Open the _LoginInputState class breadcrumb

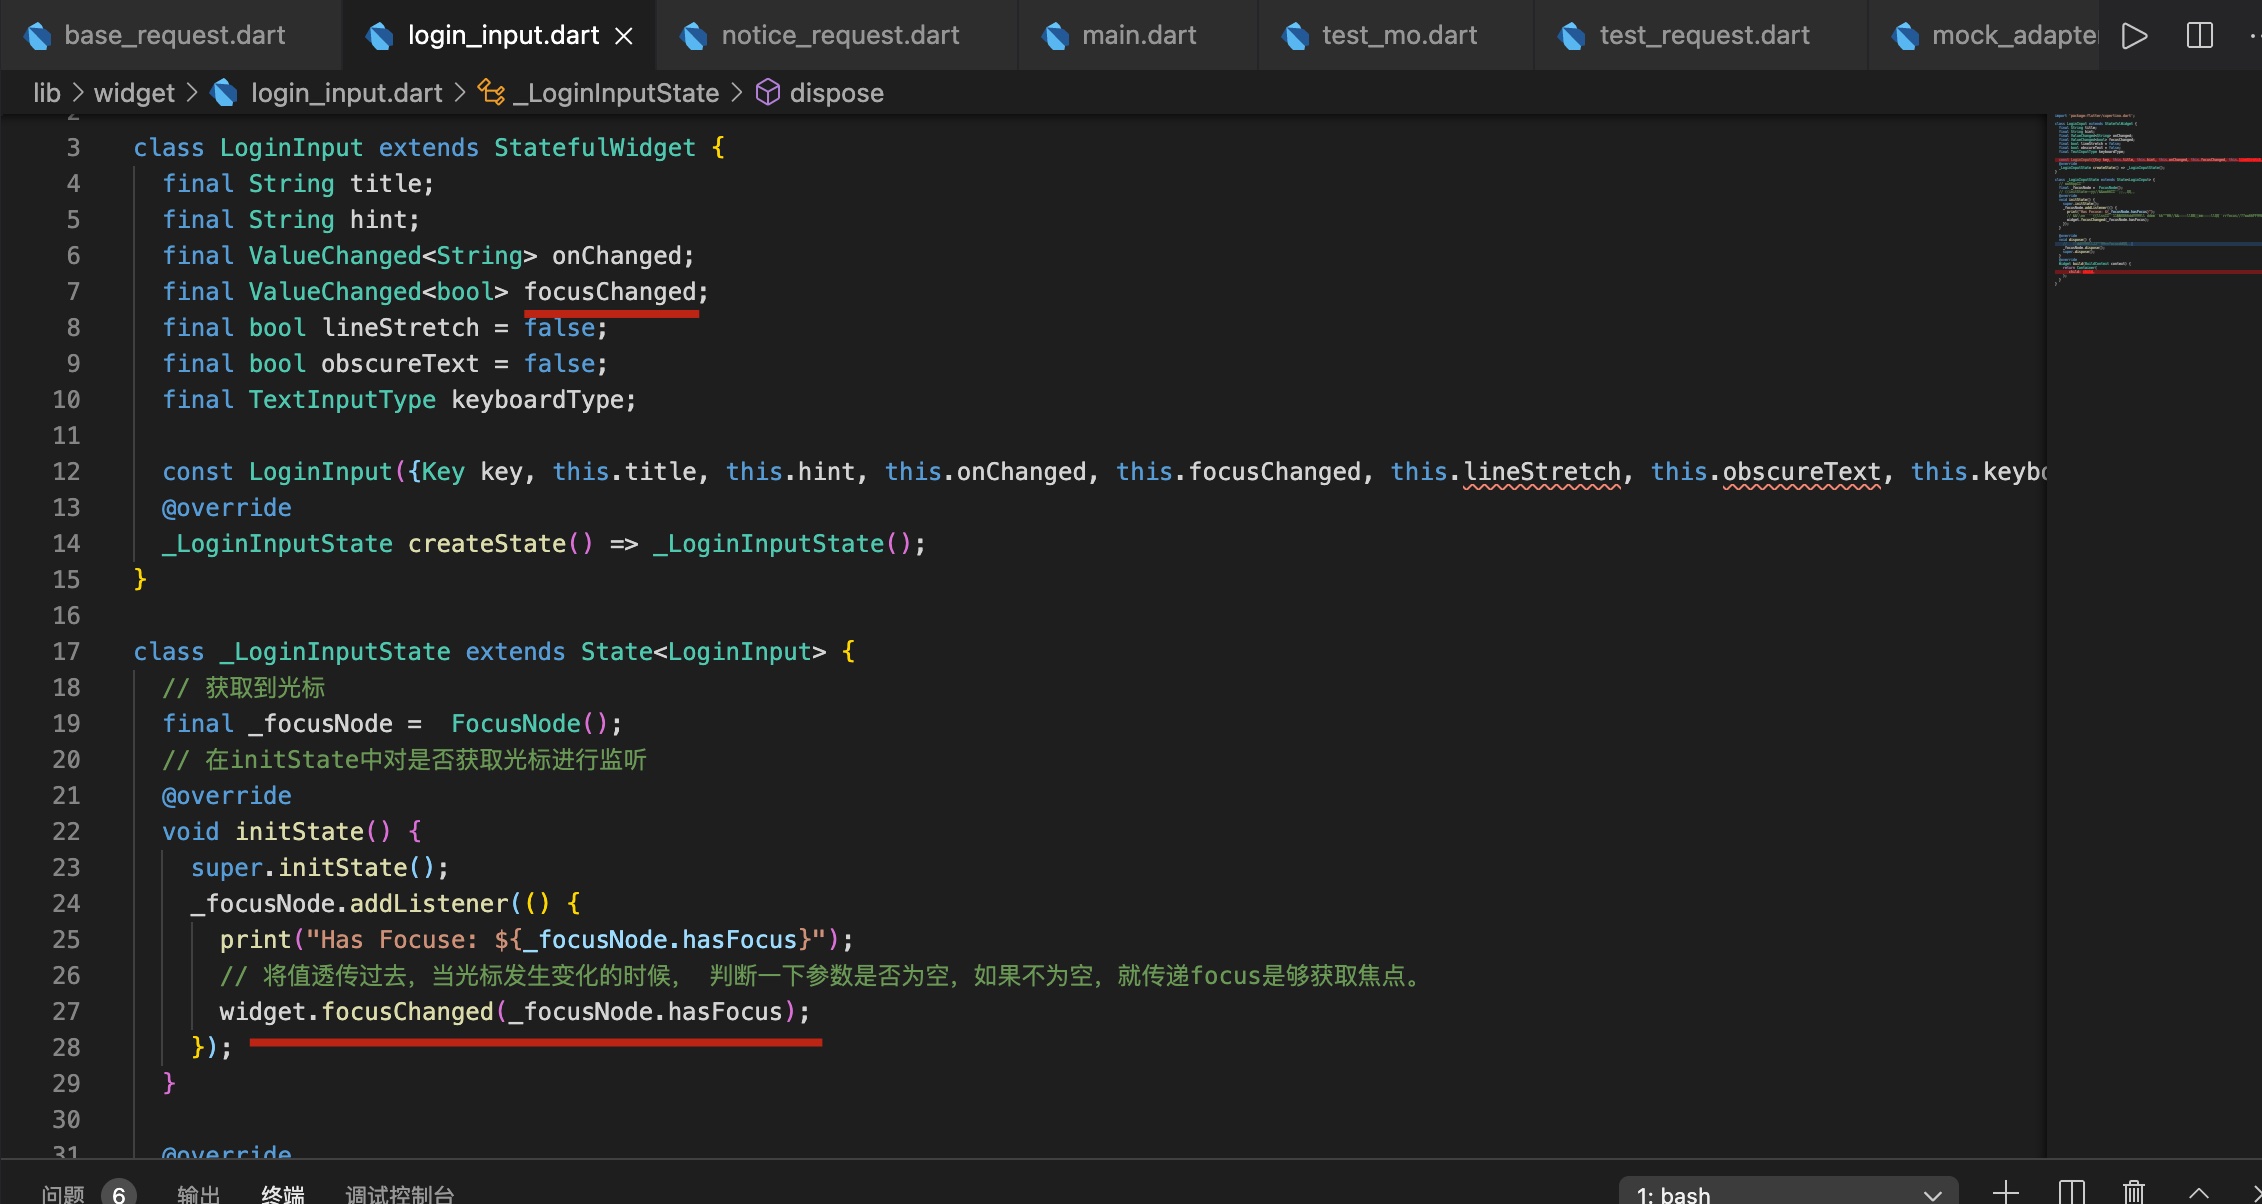[616, 93]
